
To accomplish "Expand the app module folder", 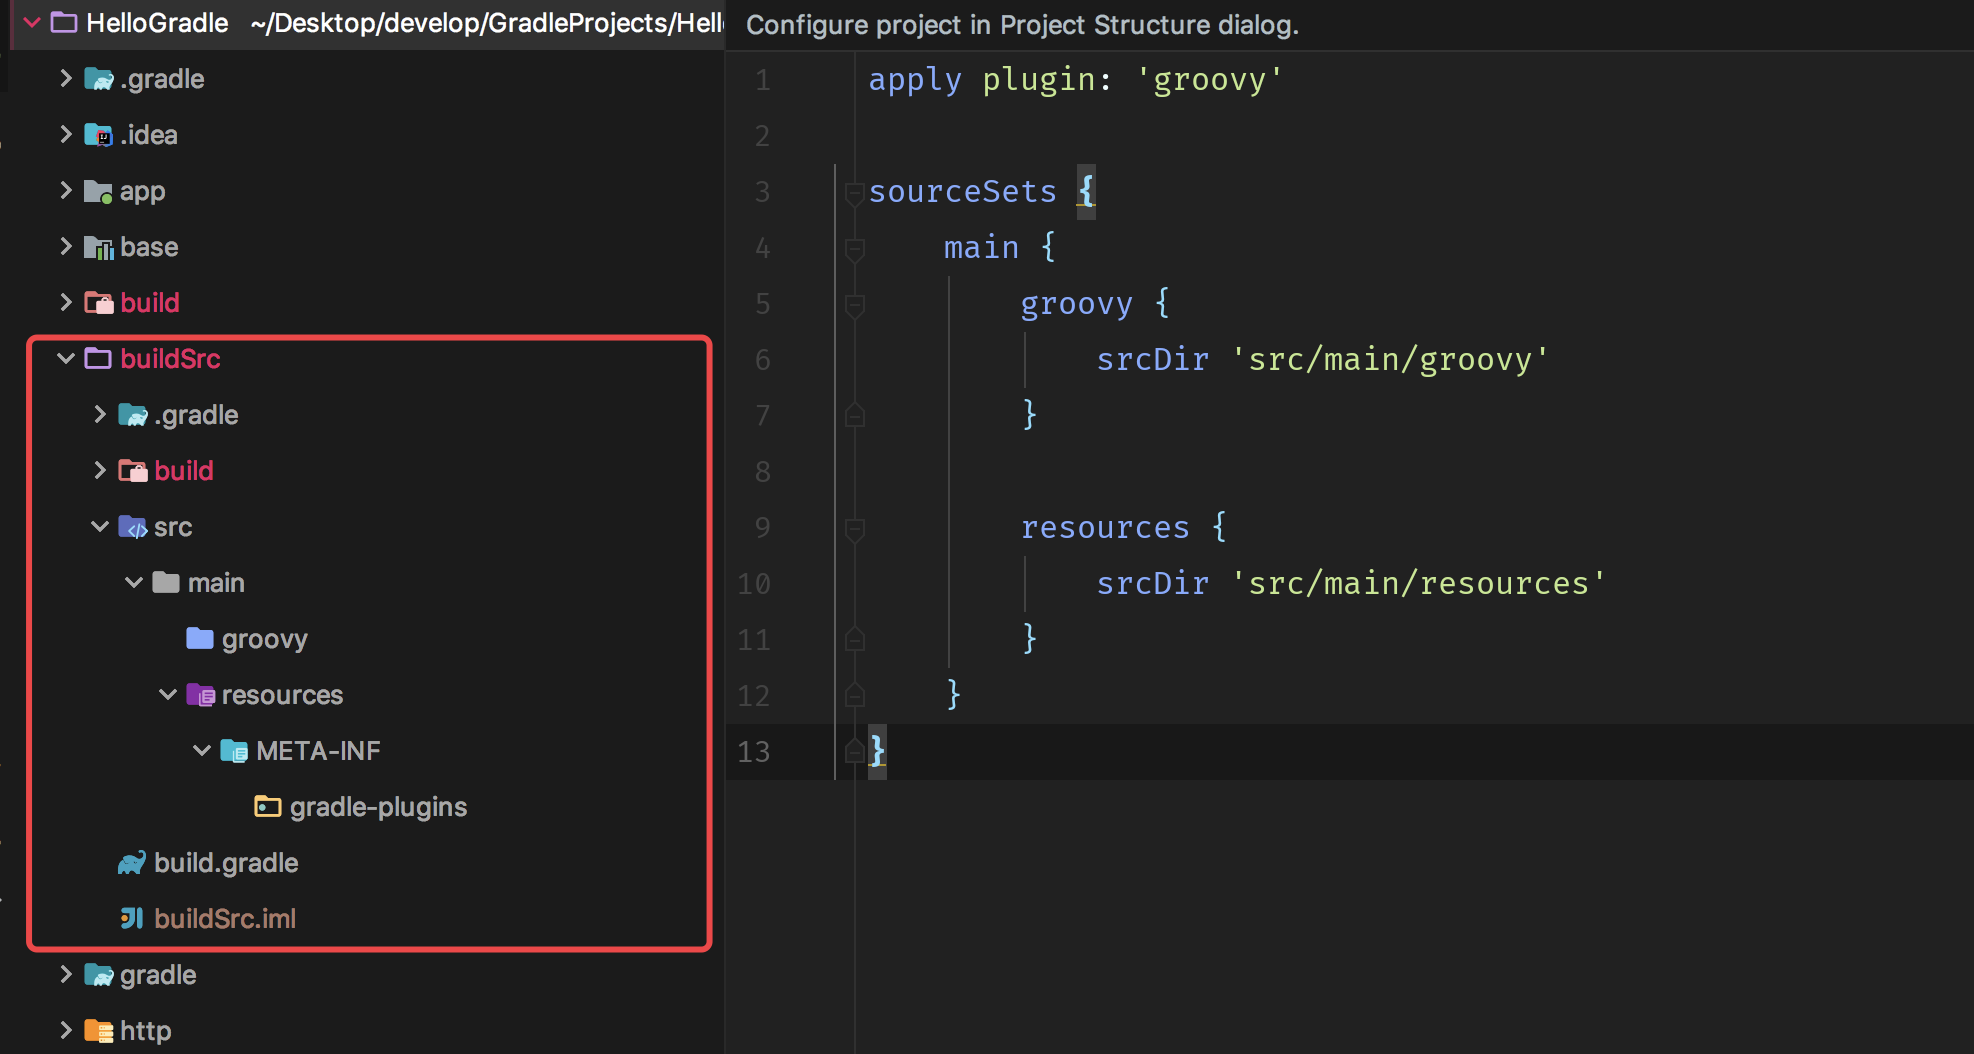I will pyautogui.click(x=66, y=191).
